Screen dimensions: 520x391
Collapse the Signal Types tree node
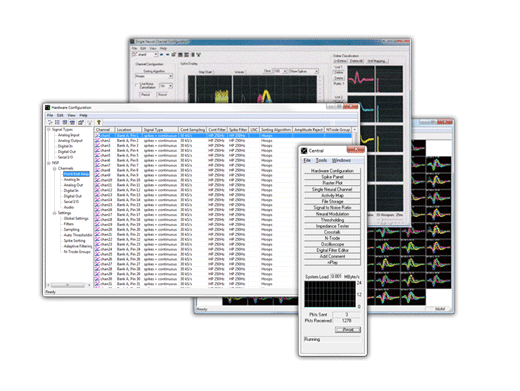(49, 130)
